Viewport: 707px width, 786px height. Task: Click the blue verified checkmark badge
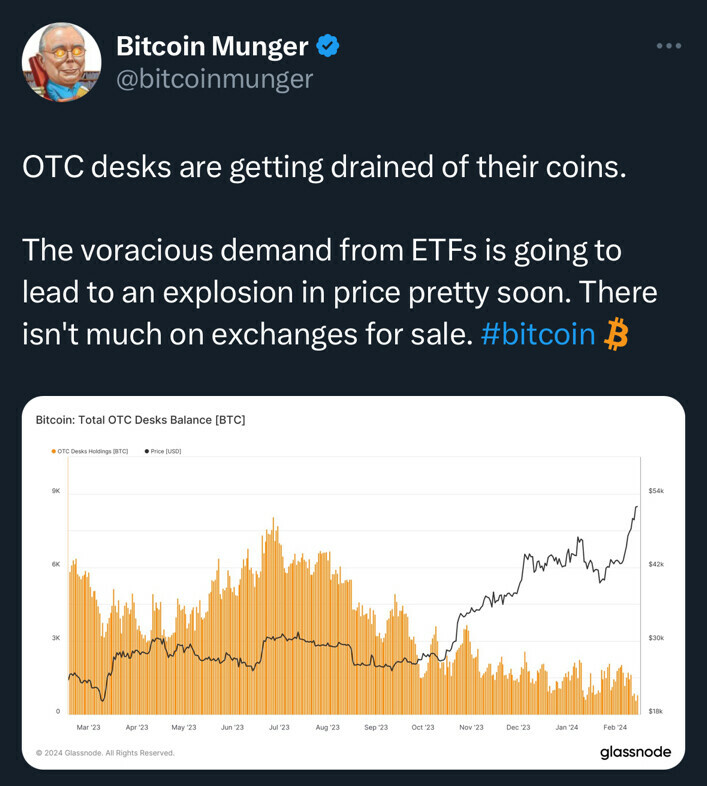point(328,45)
